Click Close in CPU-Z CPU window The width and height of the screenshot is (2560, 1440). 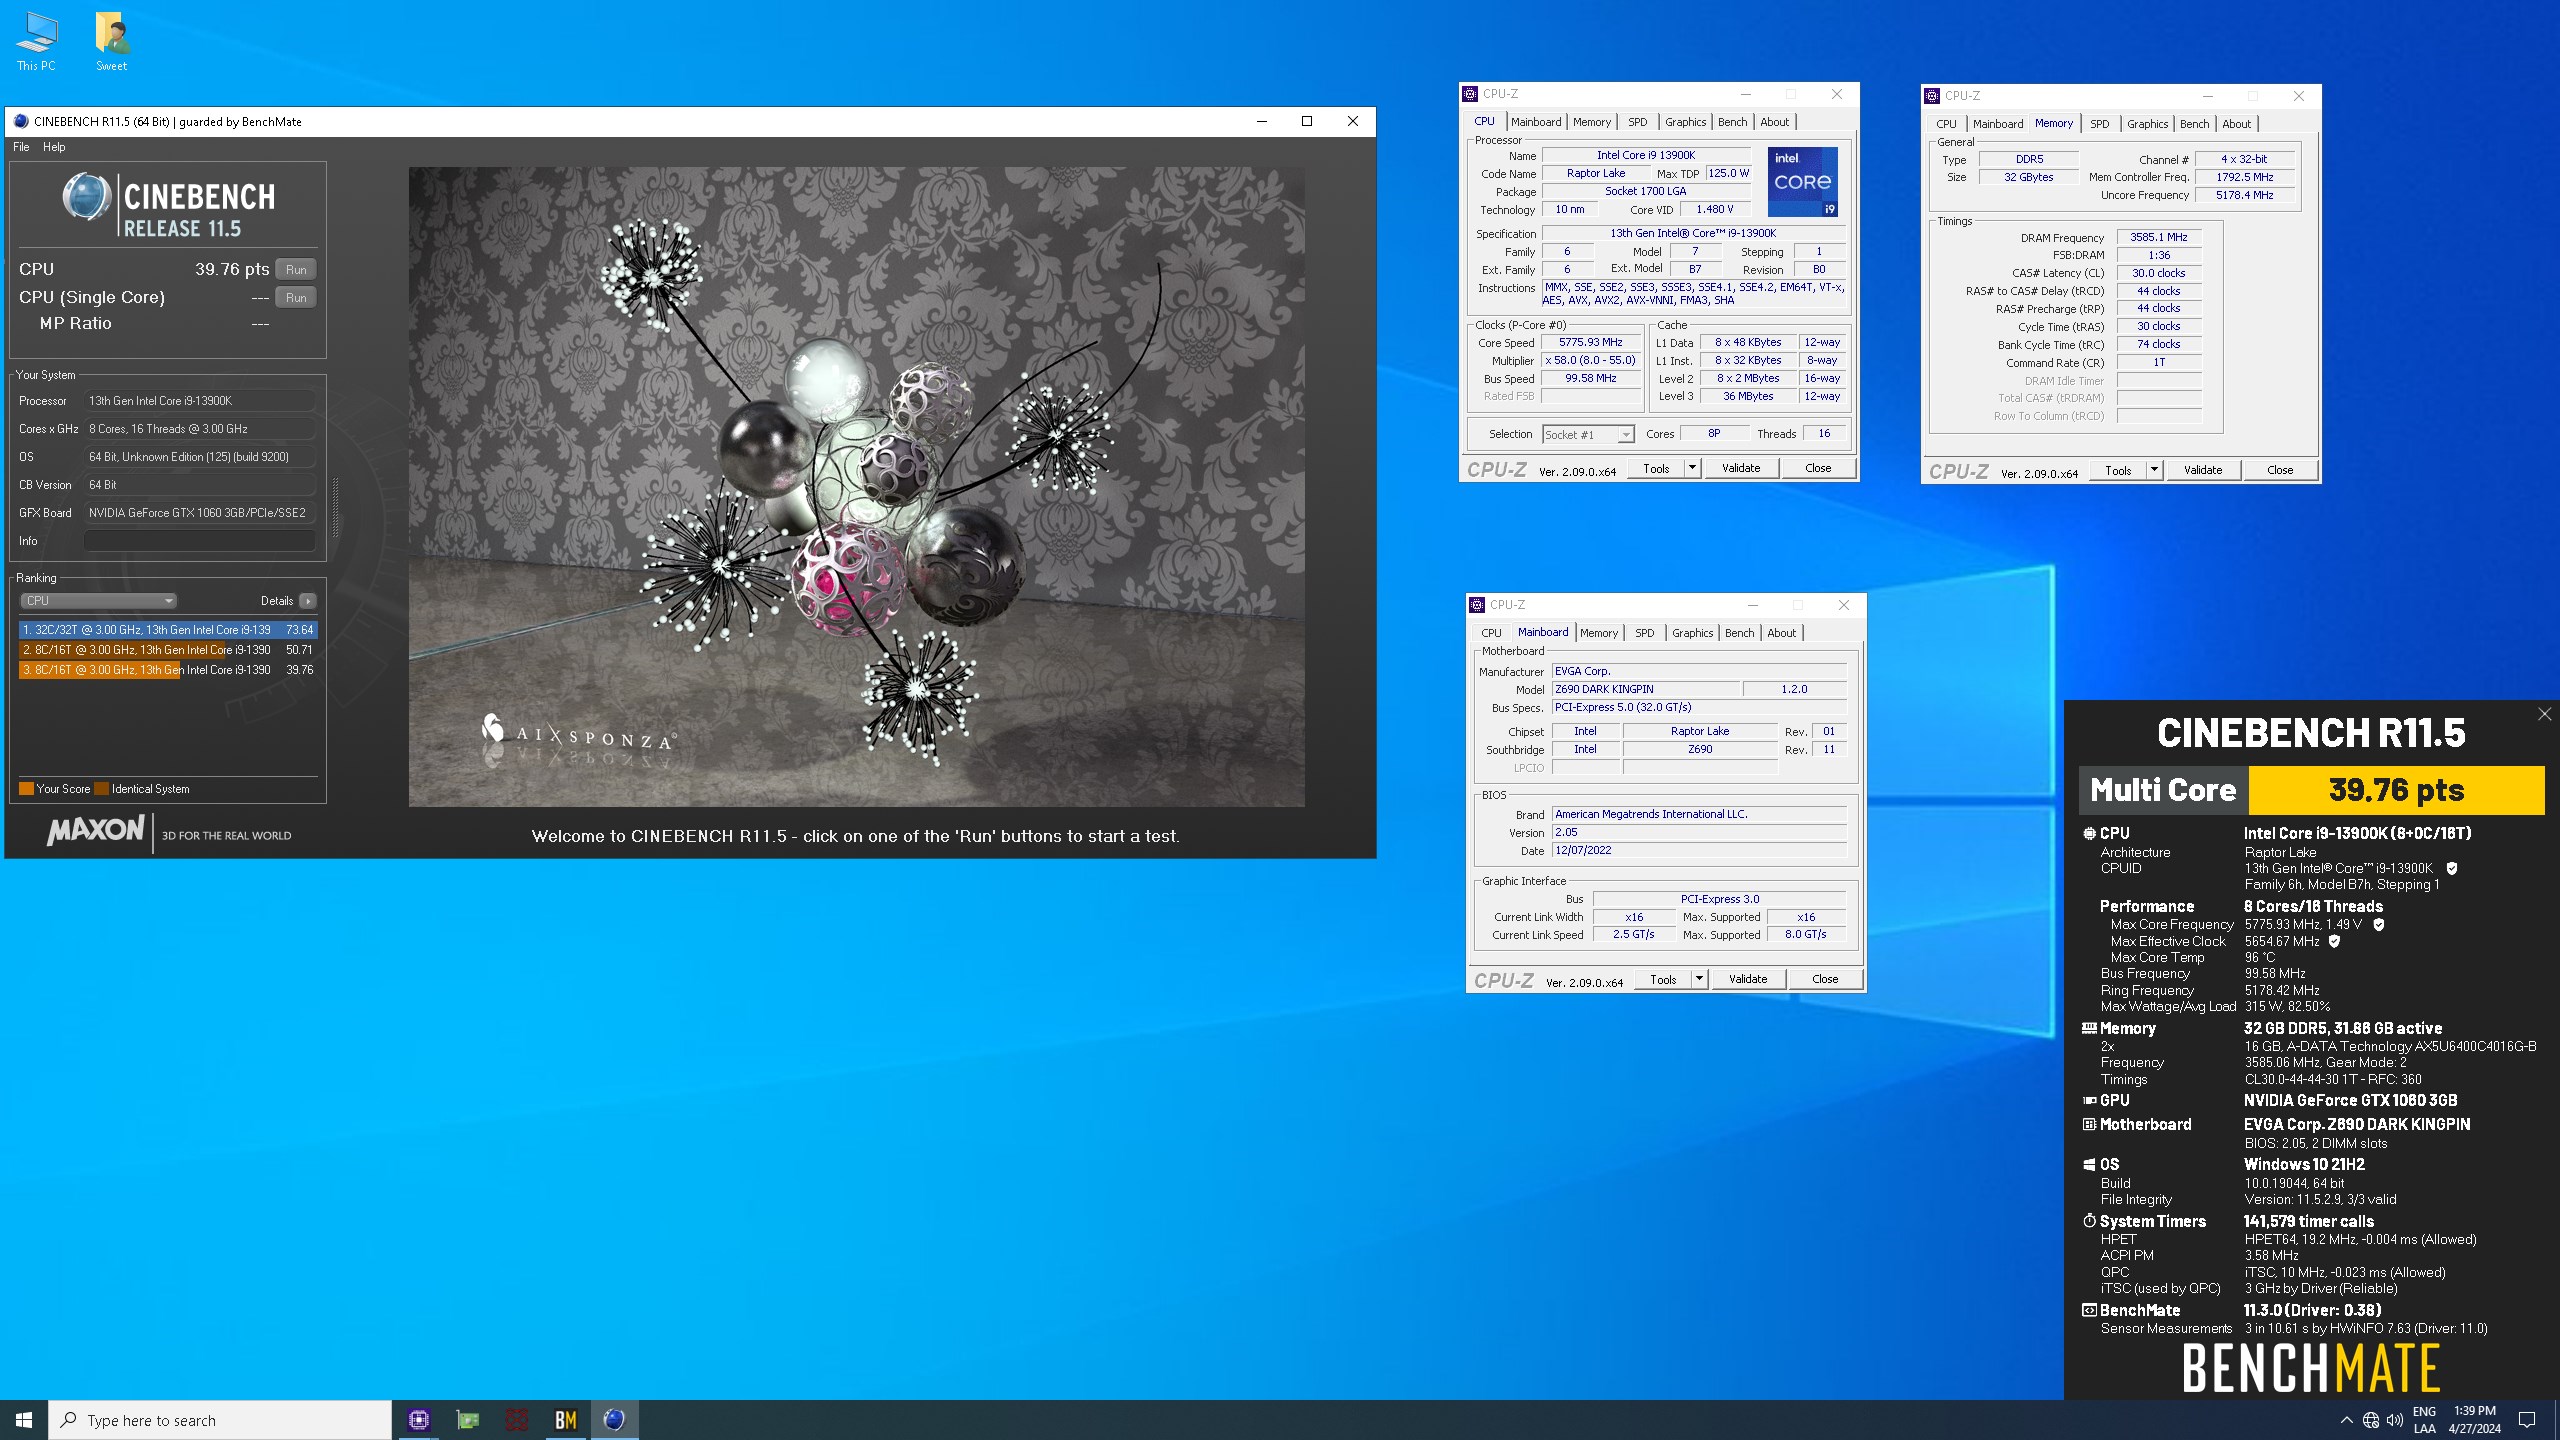[1818, 468]
